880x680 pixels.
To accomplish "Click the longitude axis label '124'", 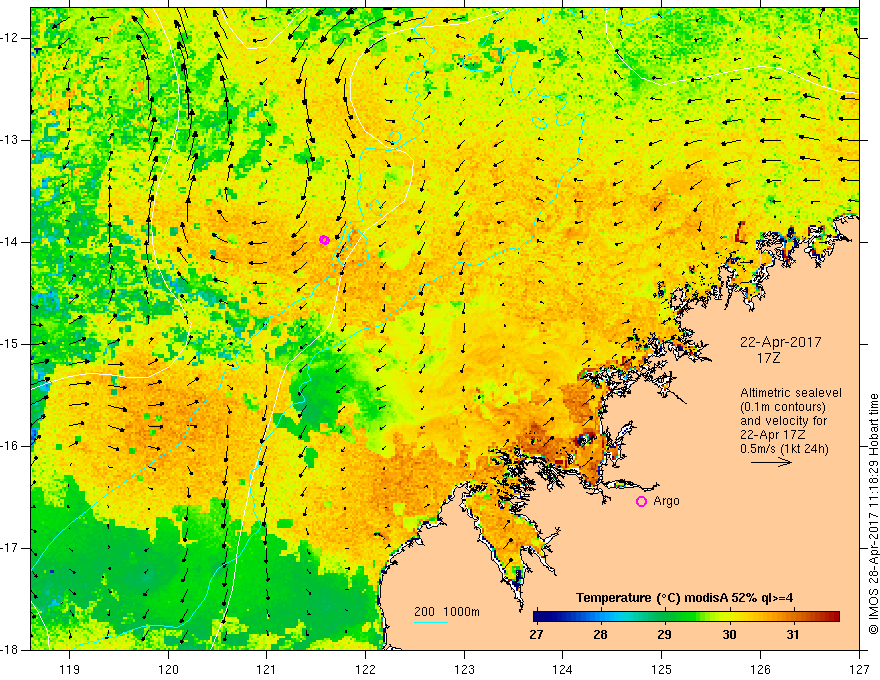I will [x=563, y=669].
